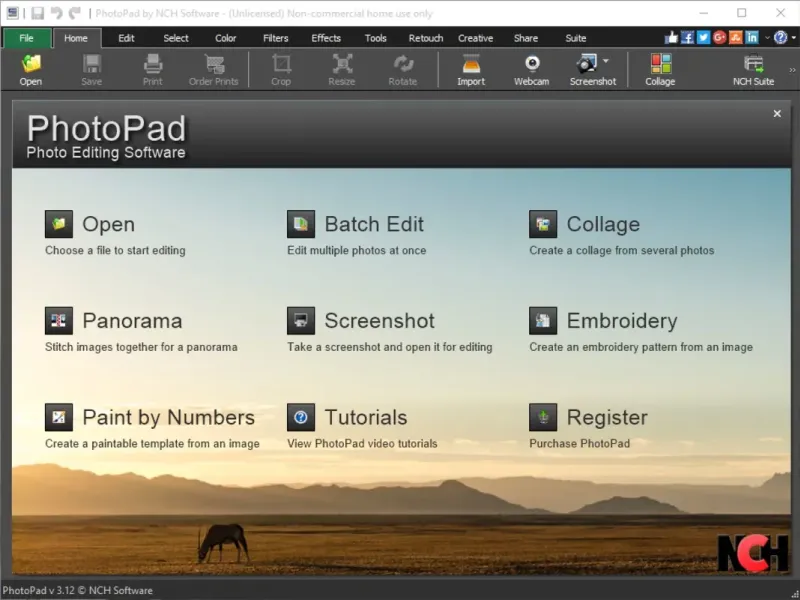Choose the Crop tool in the toolbar
Image resolution: width=800 pixels, height=600 pixels.
tap(281, 70)
